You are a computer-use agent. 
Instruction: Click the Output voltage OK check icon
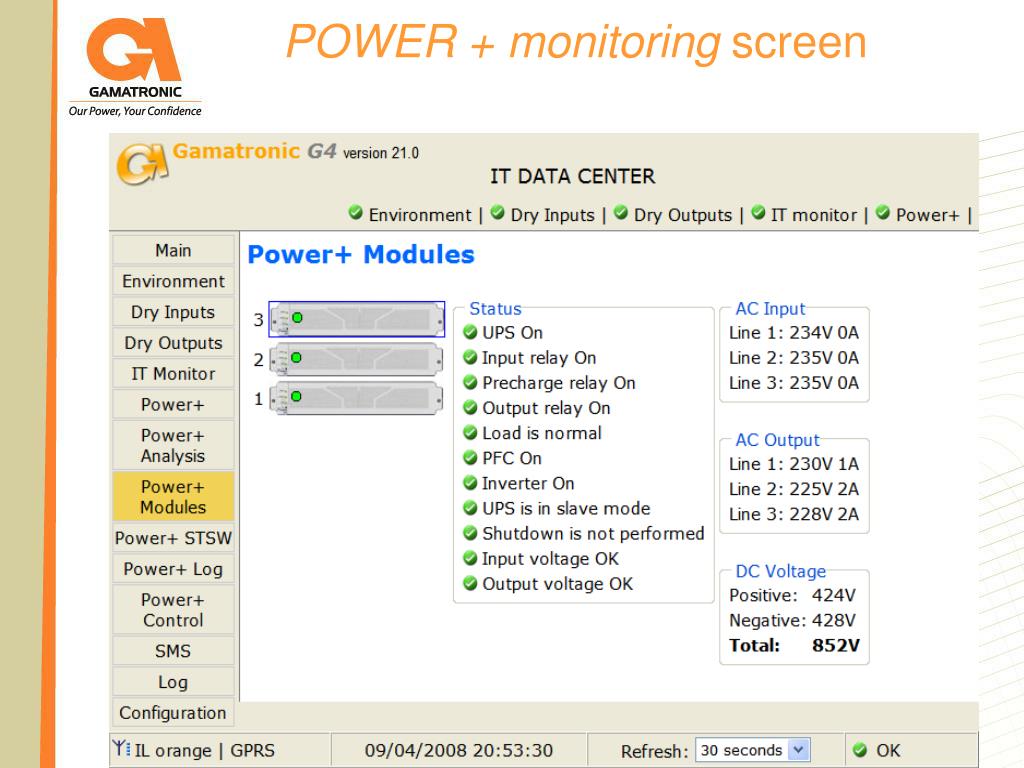[470, 583]
